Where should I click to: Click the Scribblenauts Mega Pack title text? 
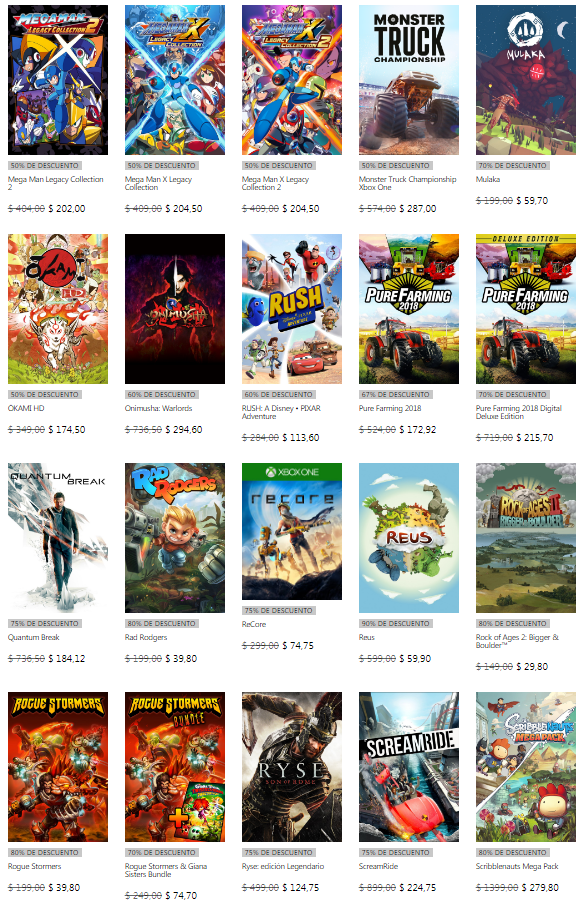(x=517, y=866)
